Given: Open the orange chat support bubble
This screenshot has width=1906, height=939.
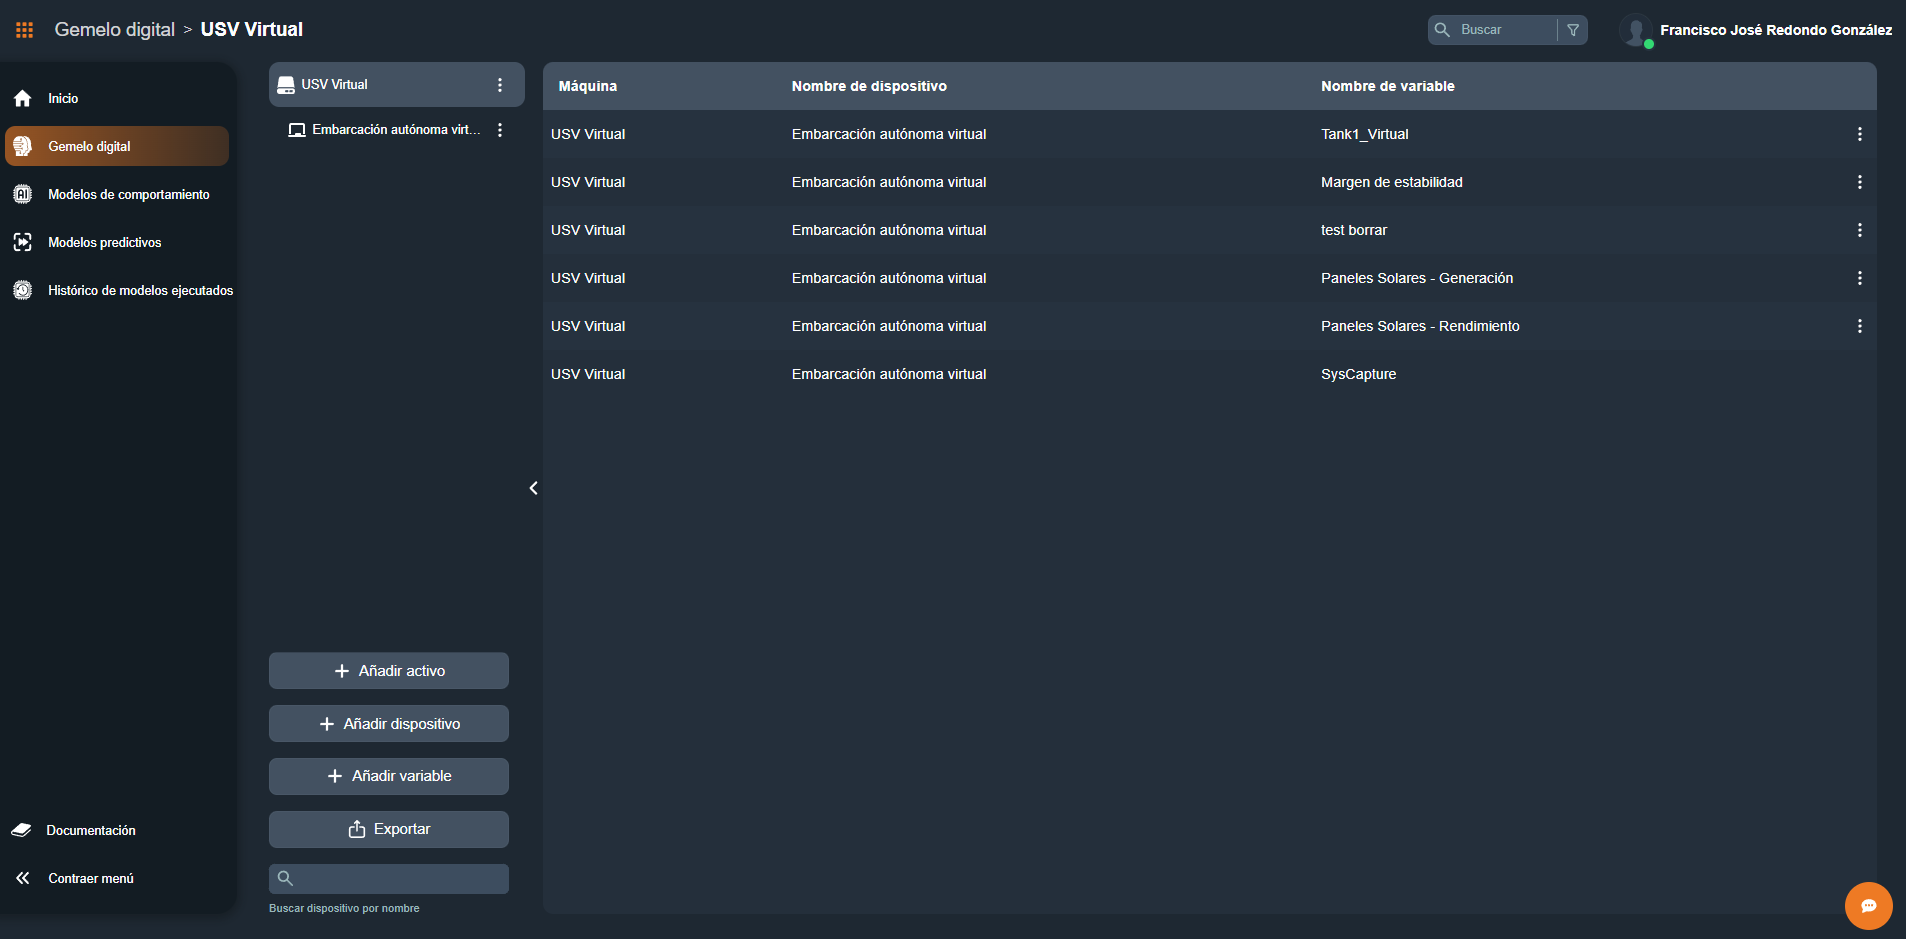Looking at the screenshot, I should point(1868,906).
